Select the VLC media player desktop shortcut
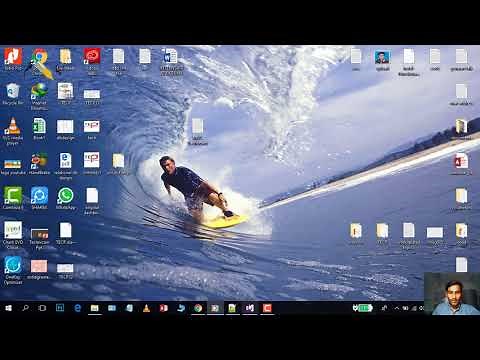Image resolution: width=480 pixels, height=360 pixels. 13,131
